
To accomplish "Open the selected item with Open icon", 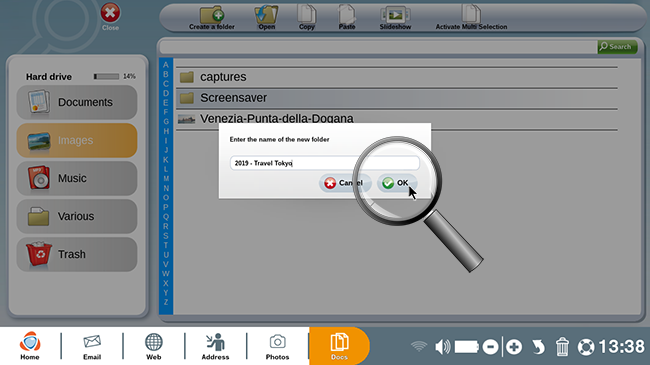I will click(x=266, y=18).
